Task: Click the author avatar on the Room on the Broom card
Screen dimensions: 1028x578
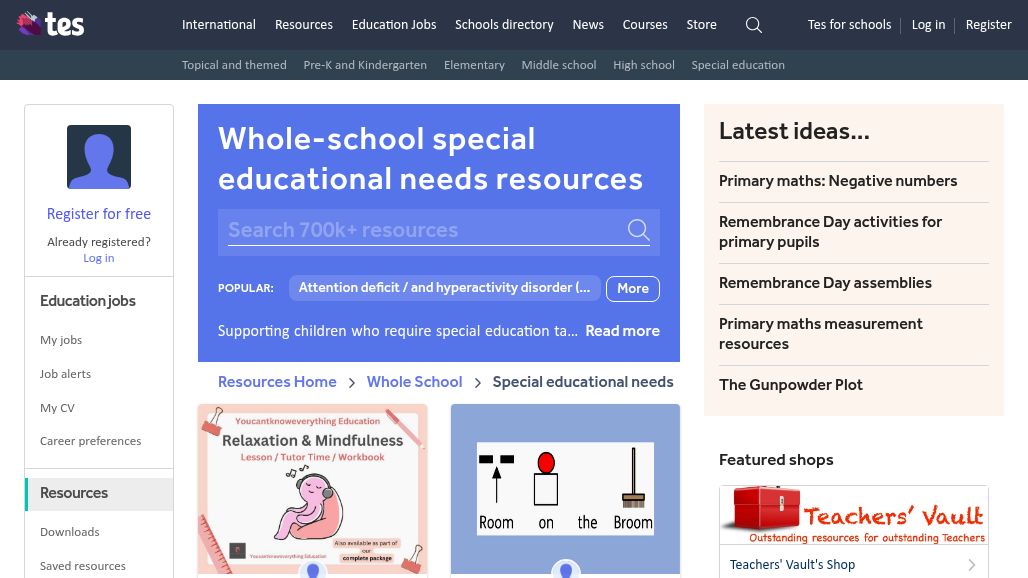Action: 565,570
